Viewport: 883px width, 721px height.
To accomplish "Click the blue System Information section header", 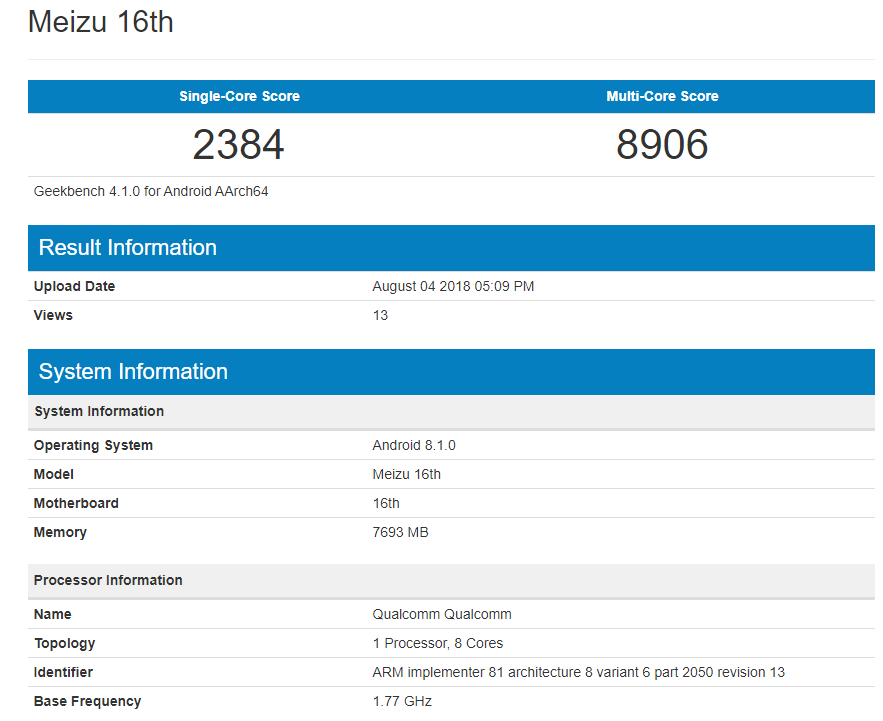I will [133, 372].
